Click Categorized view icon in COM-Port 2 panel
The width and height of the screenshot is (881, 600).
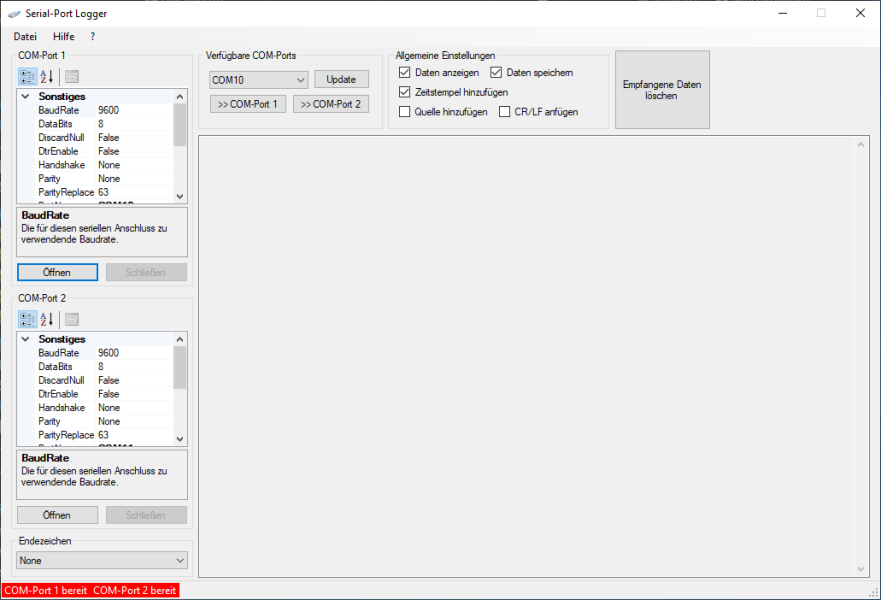[27, 320]
